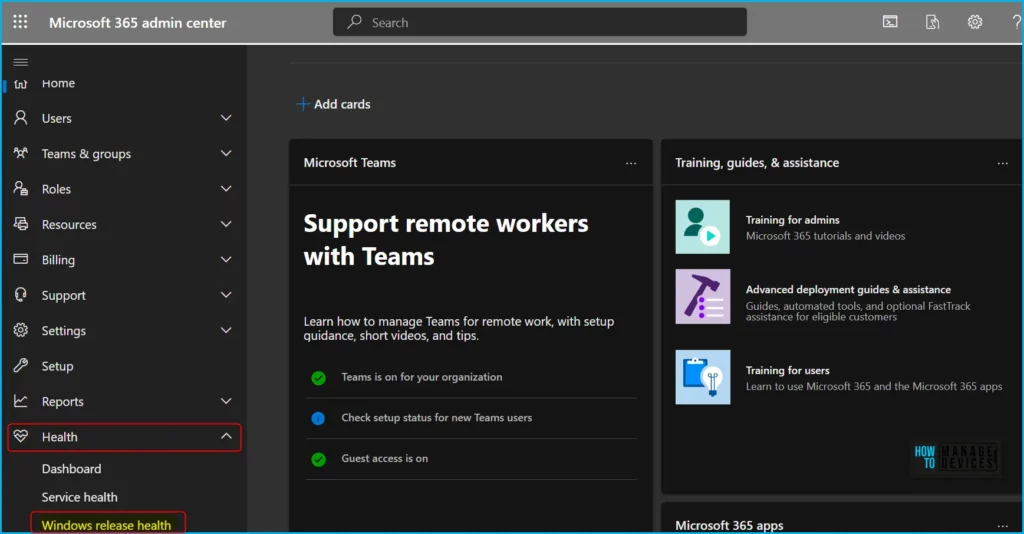Click Microsoft Teams card title
1024x534 pixels.
coord(349,163)
